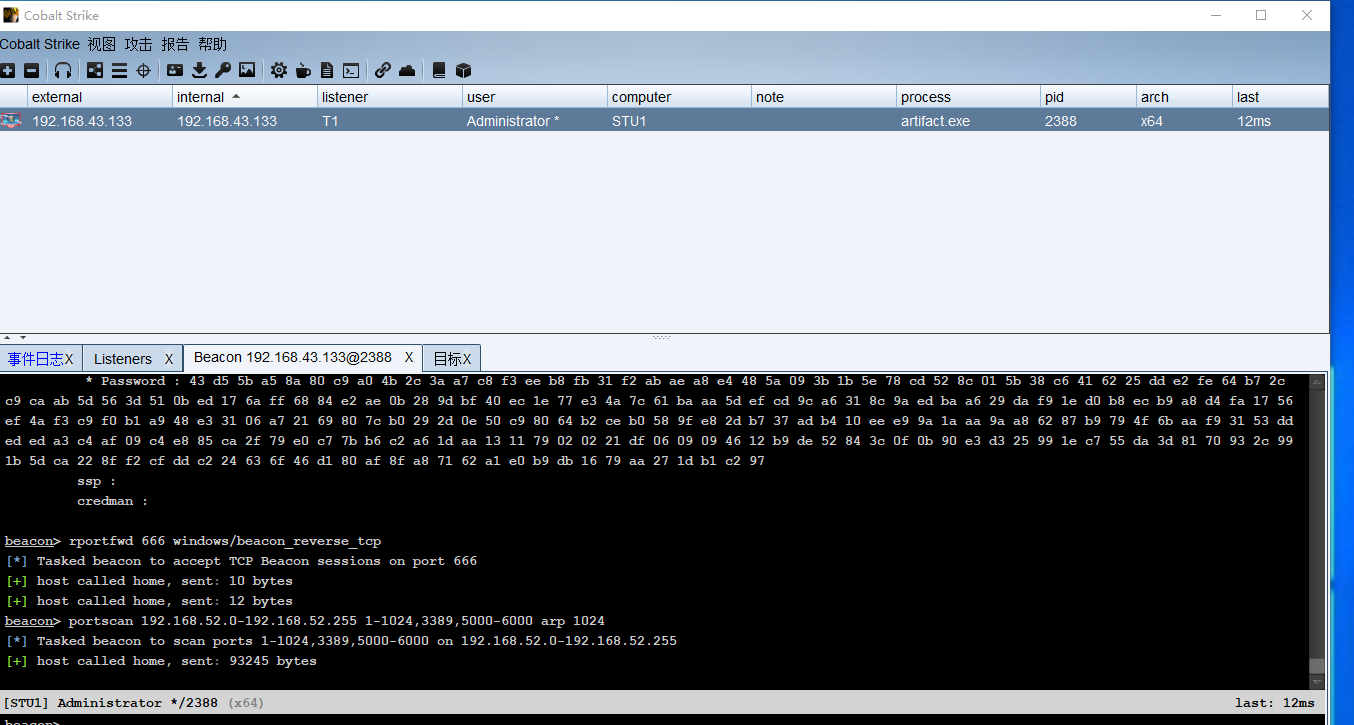
Task: Open downloaded files arrow icon
Action: (199, 70)
